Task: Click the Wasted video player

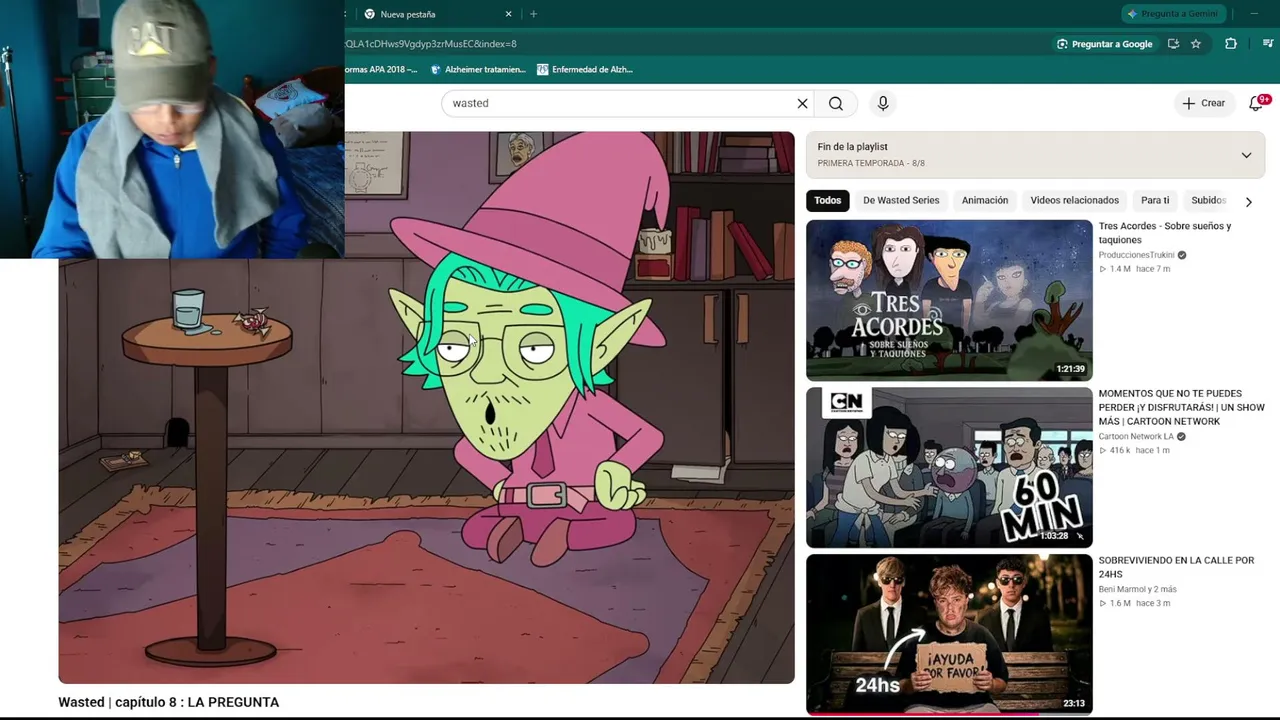Action: (426, 408)
